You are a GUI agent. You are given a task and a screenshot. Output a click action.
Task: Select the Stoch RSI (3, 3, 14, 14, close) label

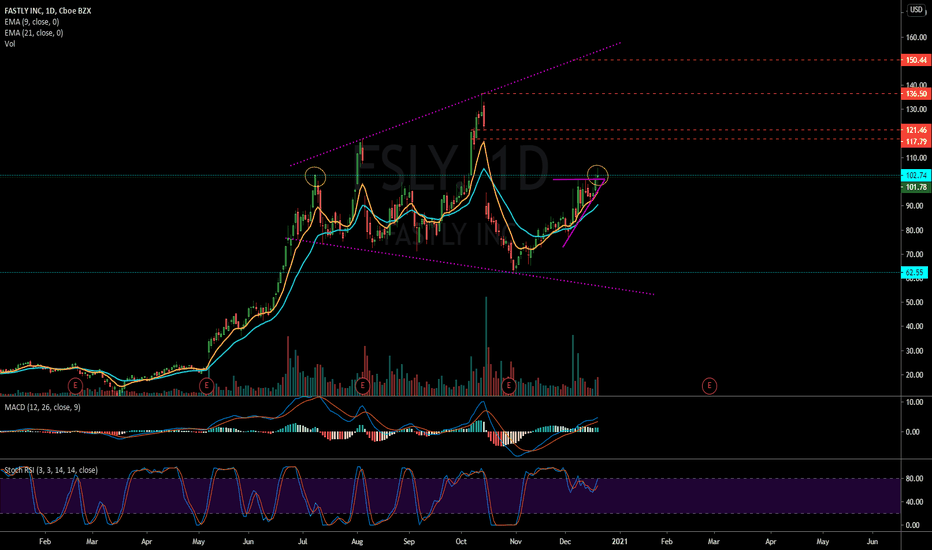[51, 470]
